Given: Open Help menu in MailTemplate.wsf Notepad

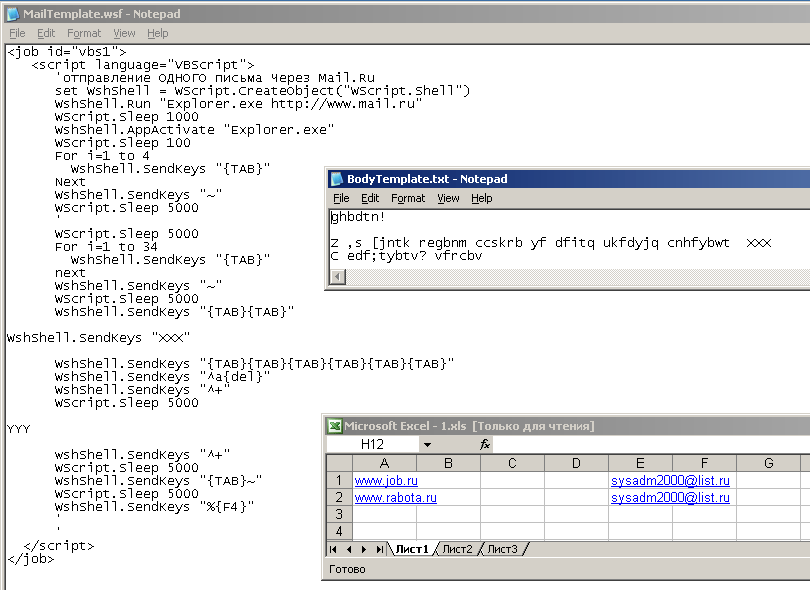Looking at the screenshot, I should tap(158, 33).
